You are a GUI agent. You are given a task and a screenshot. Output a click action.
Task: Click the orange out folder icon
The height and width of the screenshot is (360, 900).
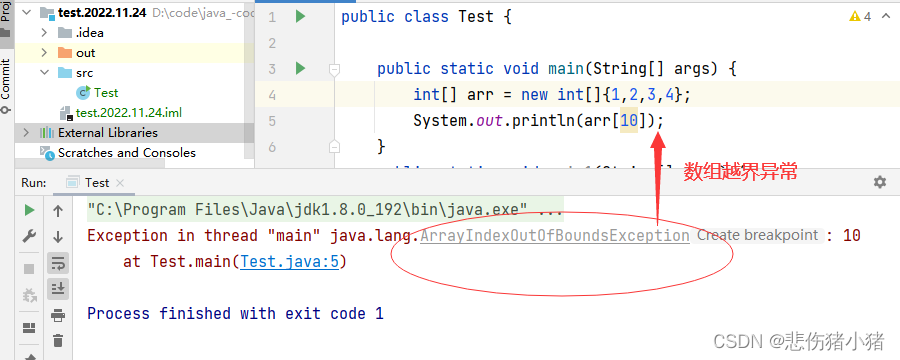pyautogui.click(x=65, y=53)
